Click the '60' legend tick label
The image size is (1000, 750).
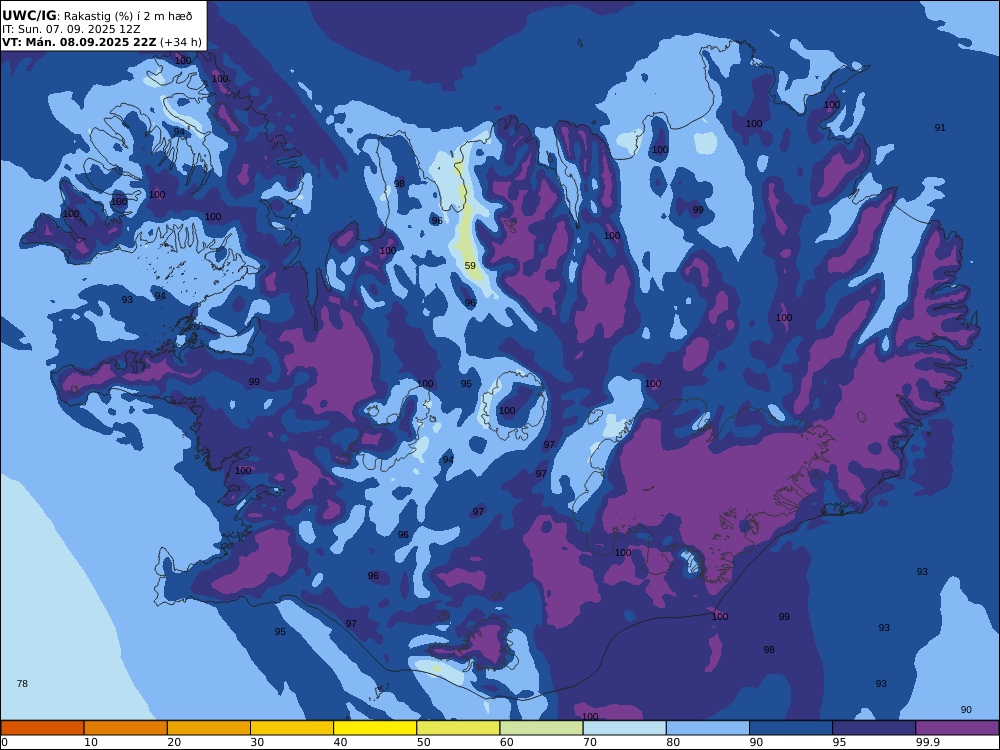(507, 742)
